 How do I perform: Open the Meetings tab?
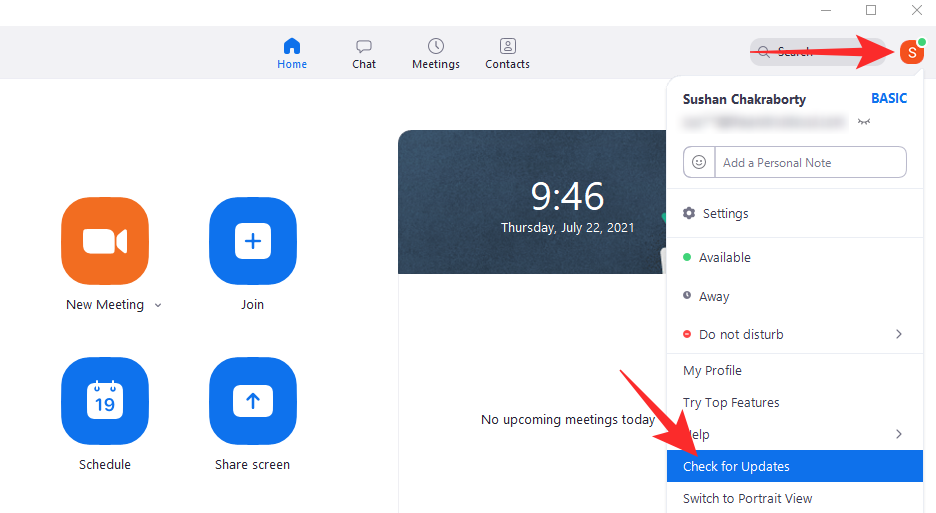pos(436,53)
